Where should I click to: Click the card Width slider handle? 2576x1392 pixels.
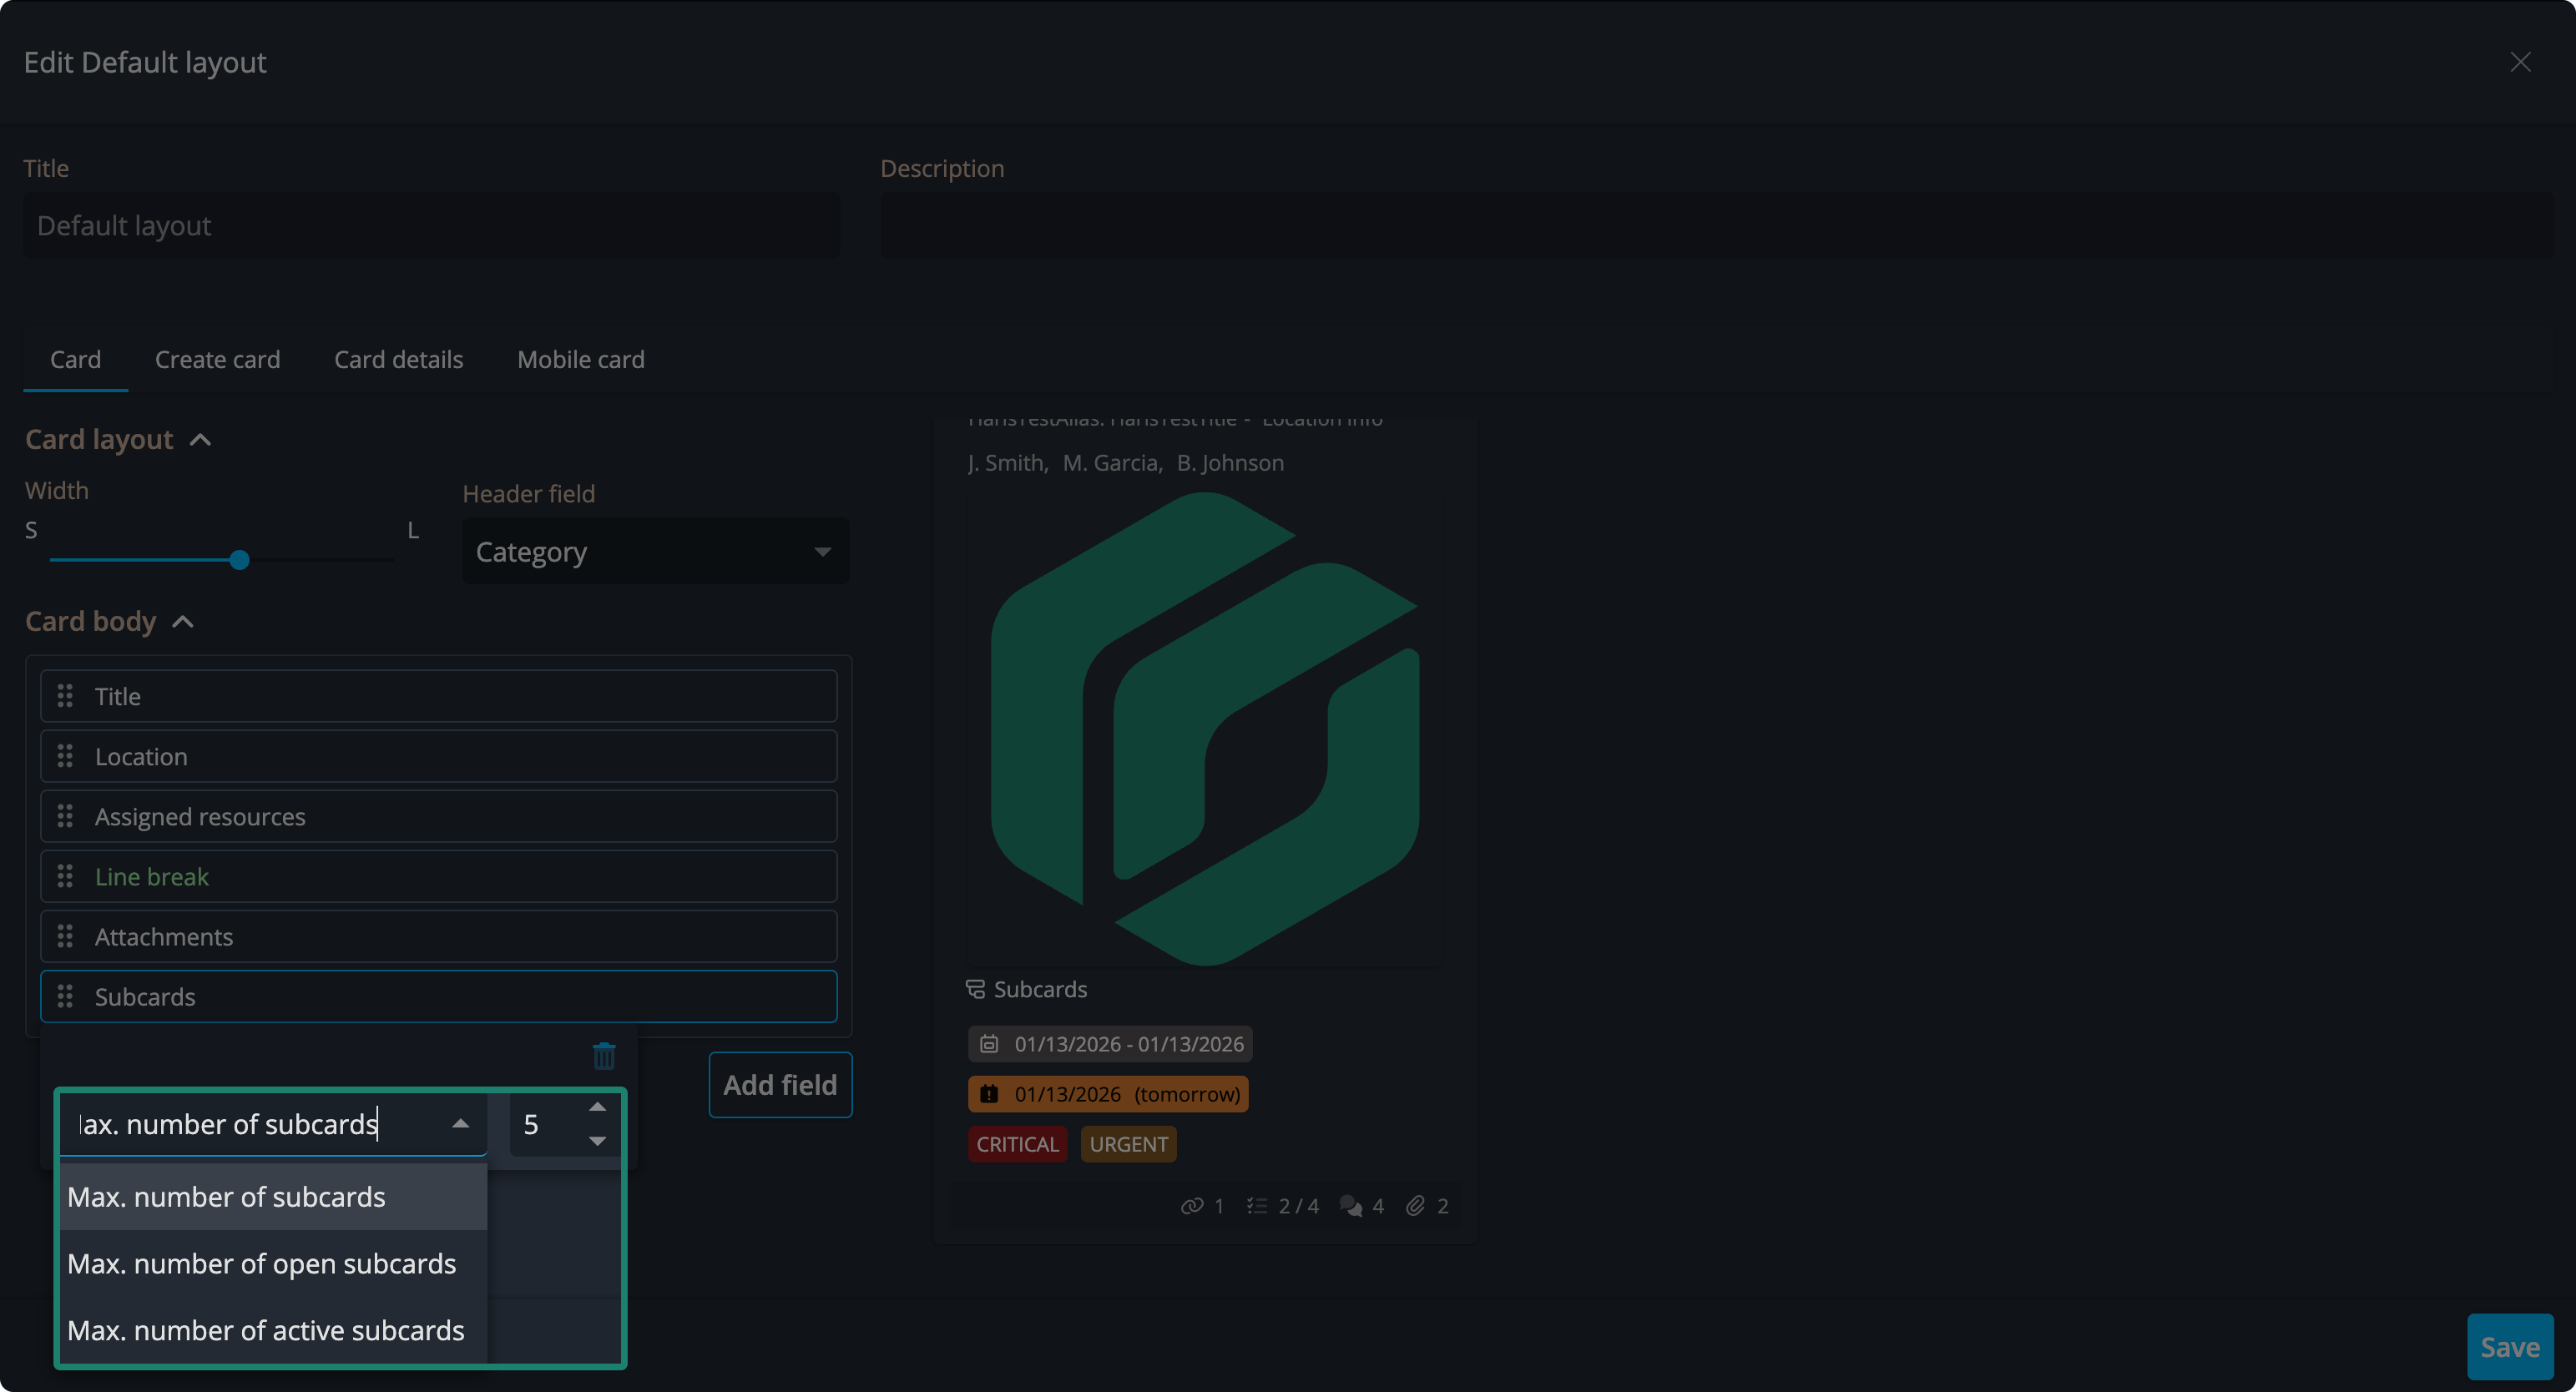click(x=239, y=560)
